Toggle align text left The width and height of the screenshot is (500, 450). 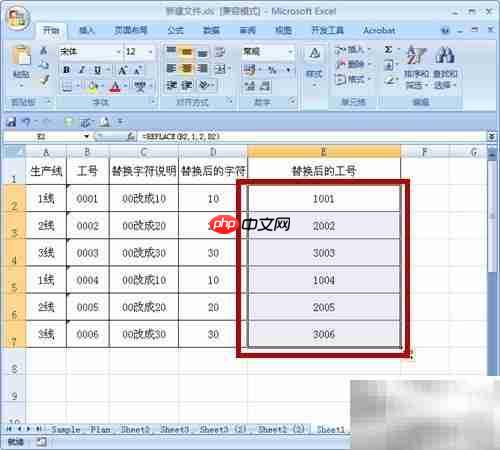point(171,69)
